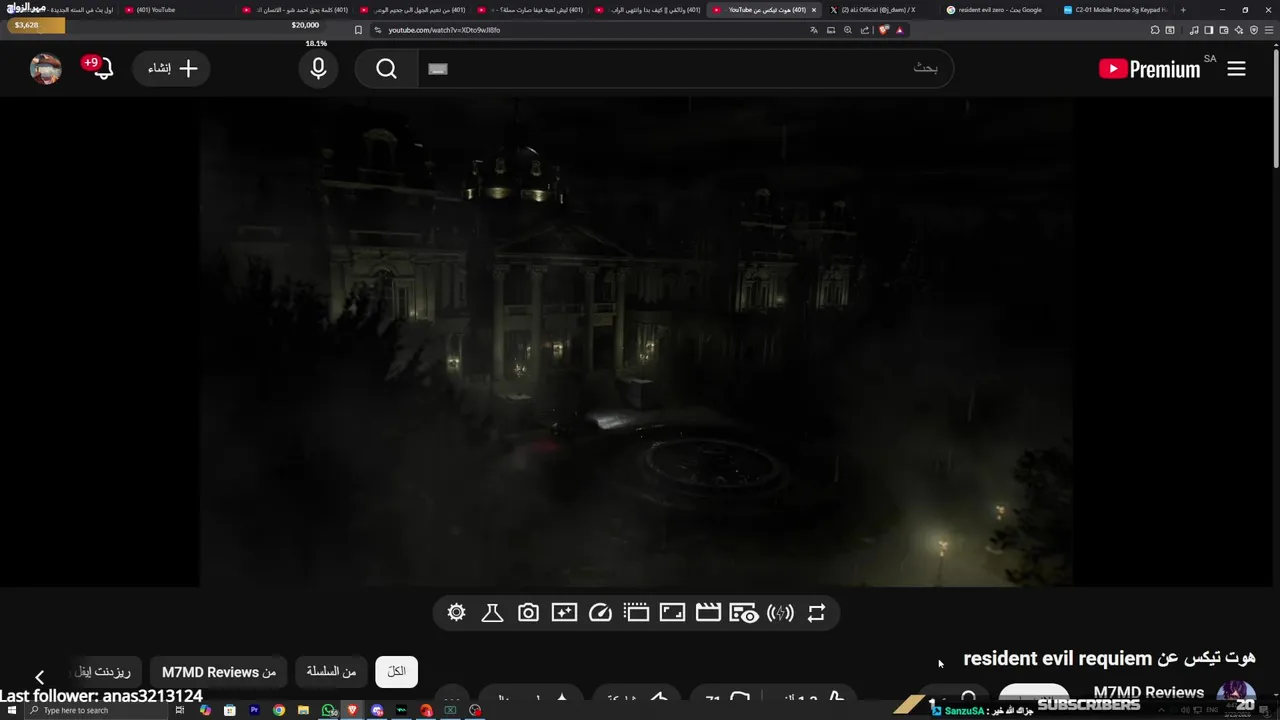
Task: Click the flask experiments icon below video
Action: [x=492, y=613]
